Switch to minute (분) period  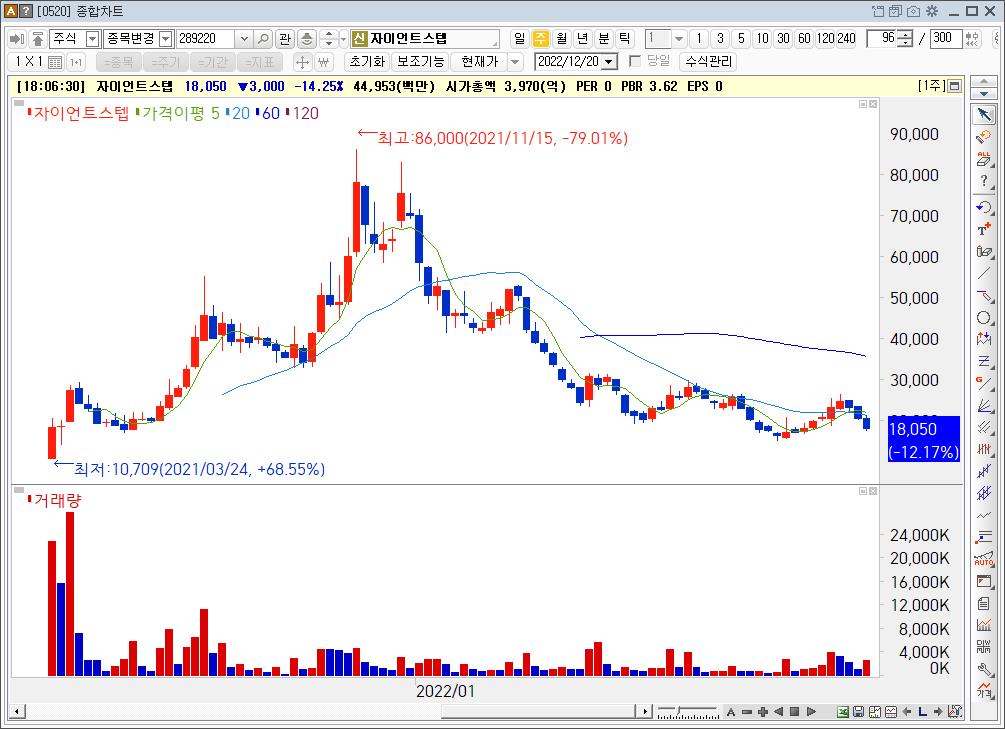pos(604,38)
